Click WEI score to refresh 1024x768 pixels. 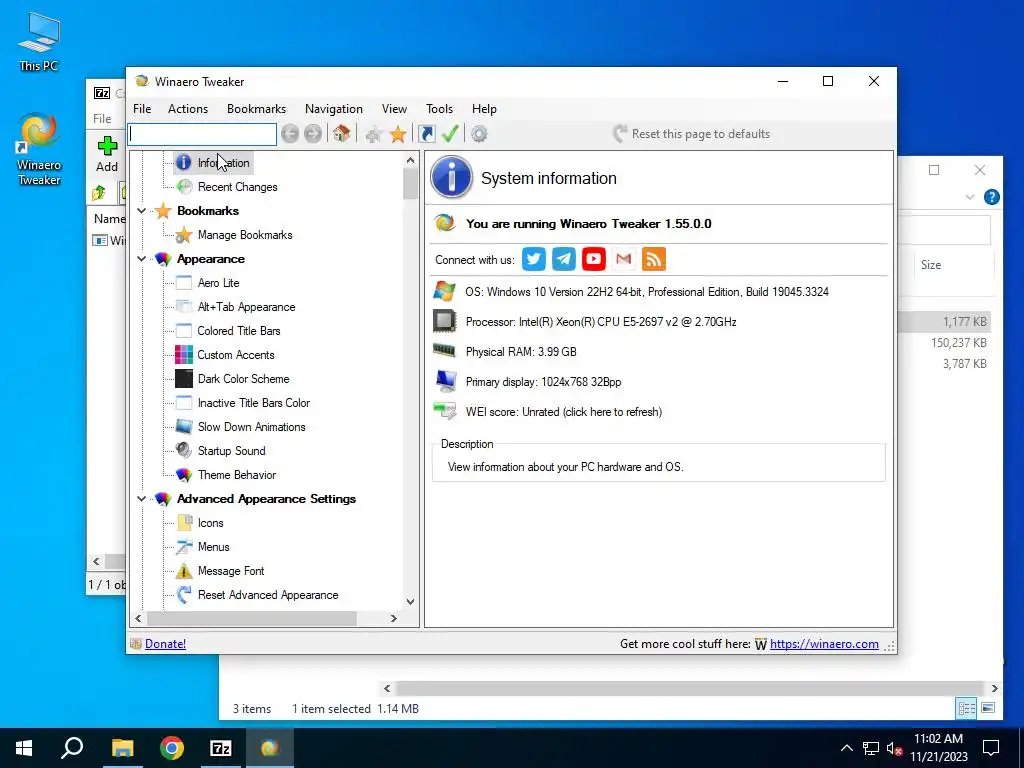[x=564, y=412]
